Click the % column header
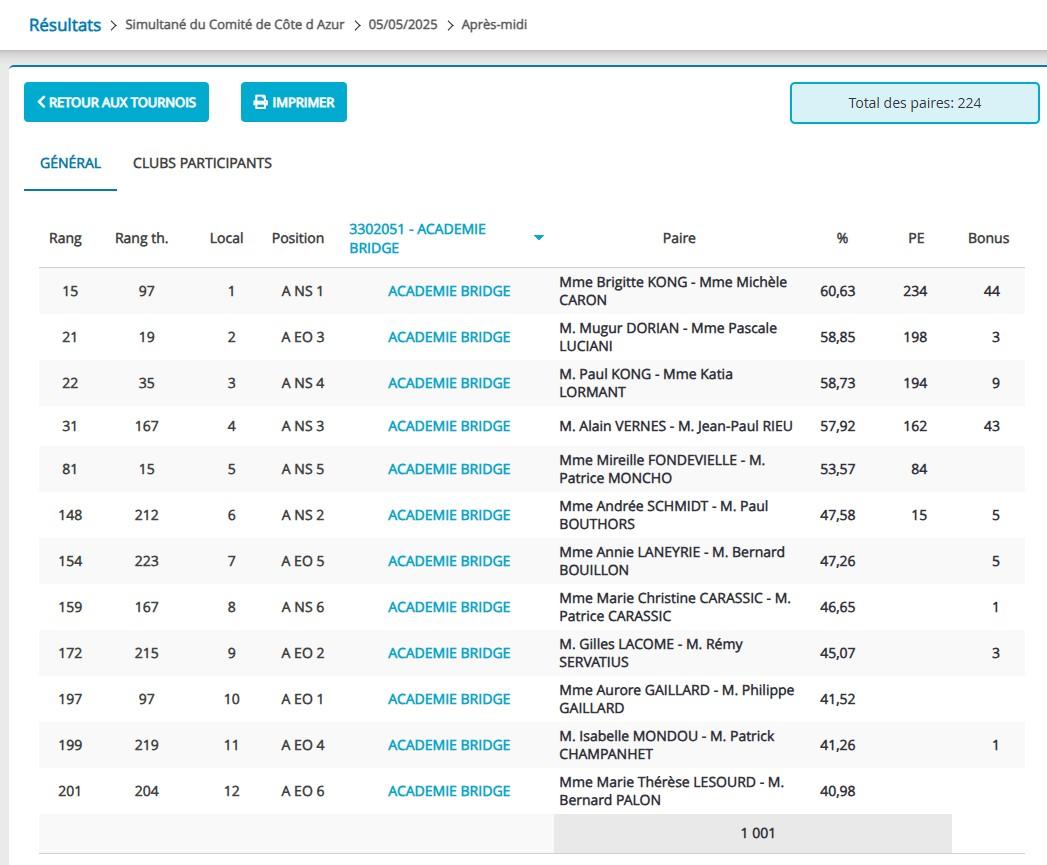1047x865 pixels. [x=842, y=238]
